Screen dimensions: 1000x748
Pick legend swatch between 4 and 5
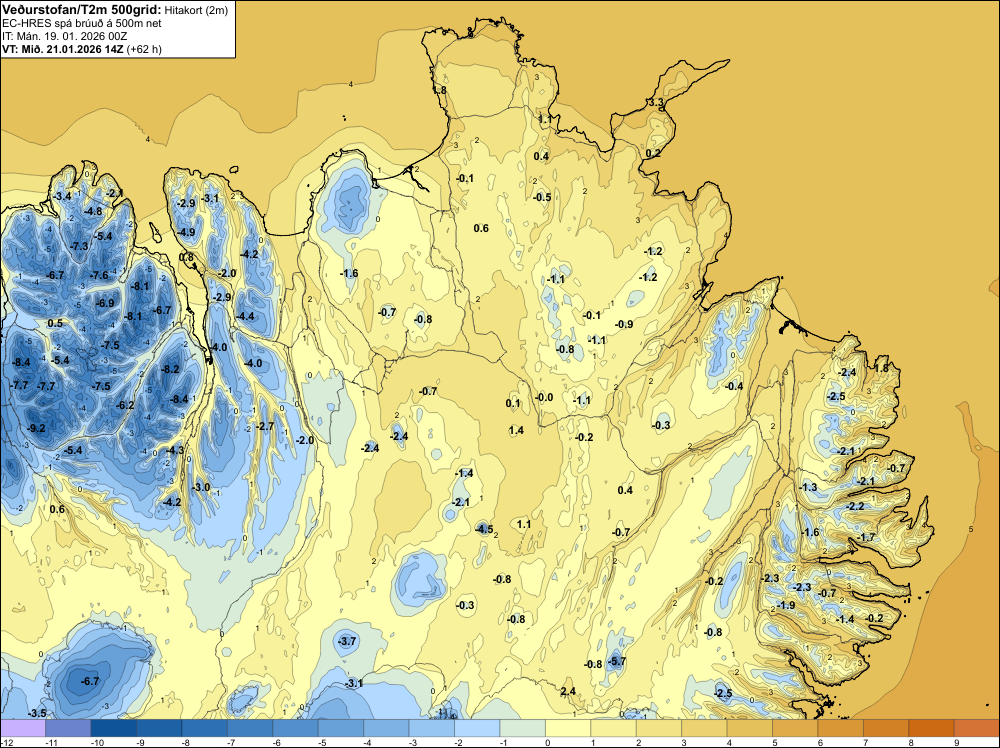[750, 728]
